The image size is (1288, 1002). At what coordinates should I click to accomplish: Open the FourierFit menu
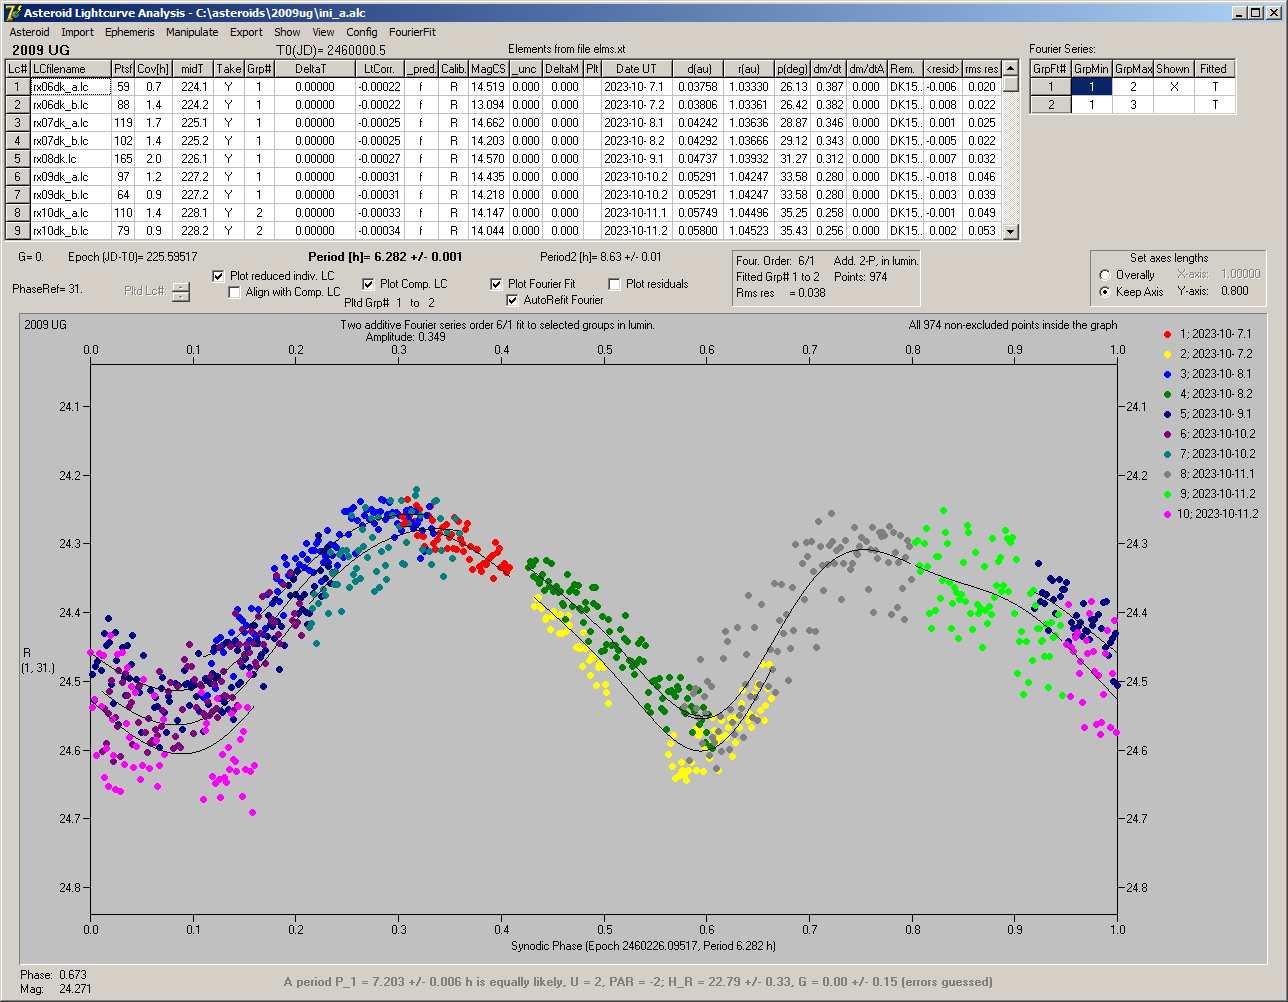tap(412, 32)
